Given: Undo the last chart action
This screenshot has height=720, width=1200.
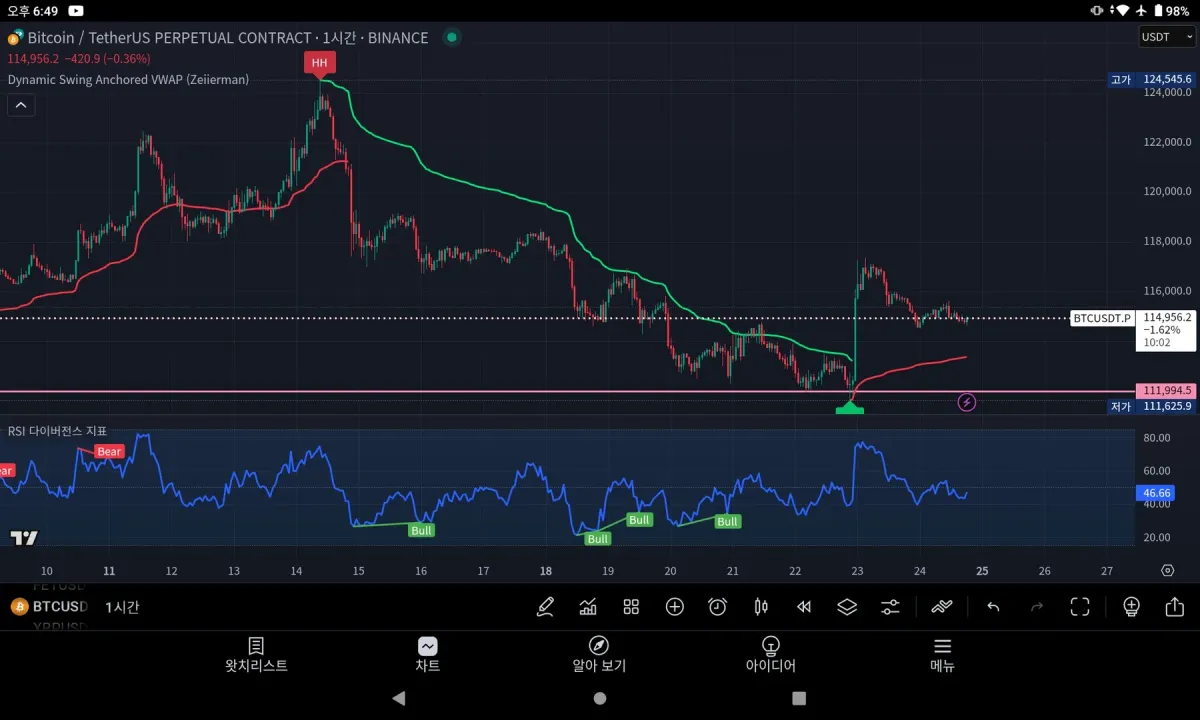Looking at the screenshot, I should coord(993,606).
